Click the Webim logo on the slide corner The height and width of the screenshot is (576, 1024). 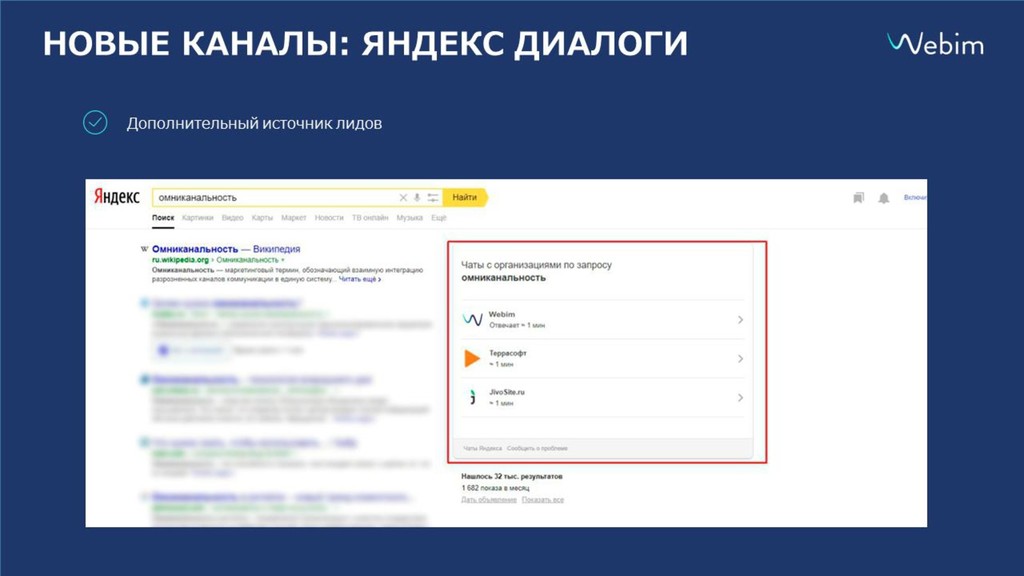[935, 44]
